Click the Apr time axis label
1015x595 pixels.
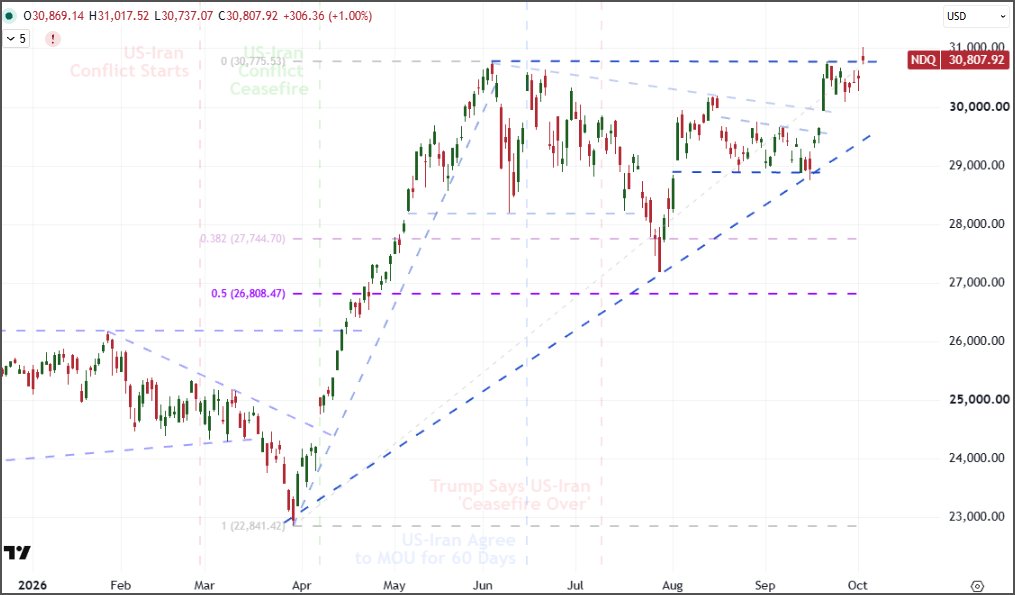[x=302, y=585]
